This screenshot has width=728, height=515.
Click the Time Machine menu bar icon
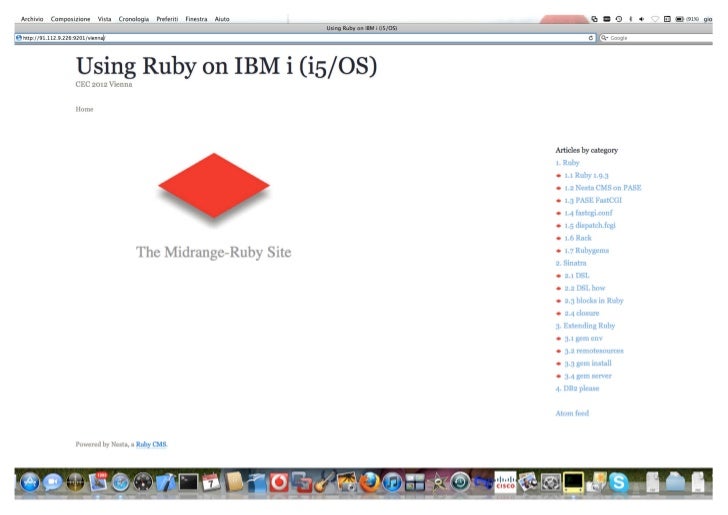(x=619, y=19)
